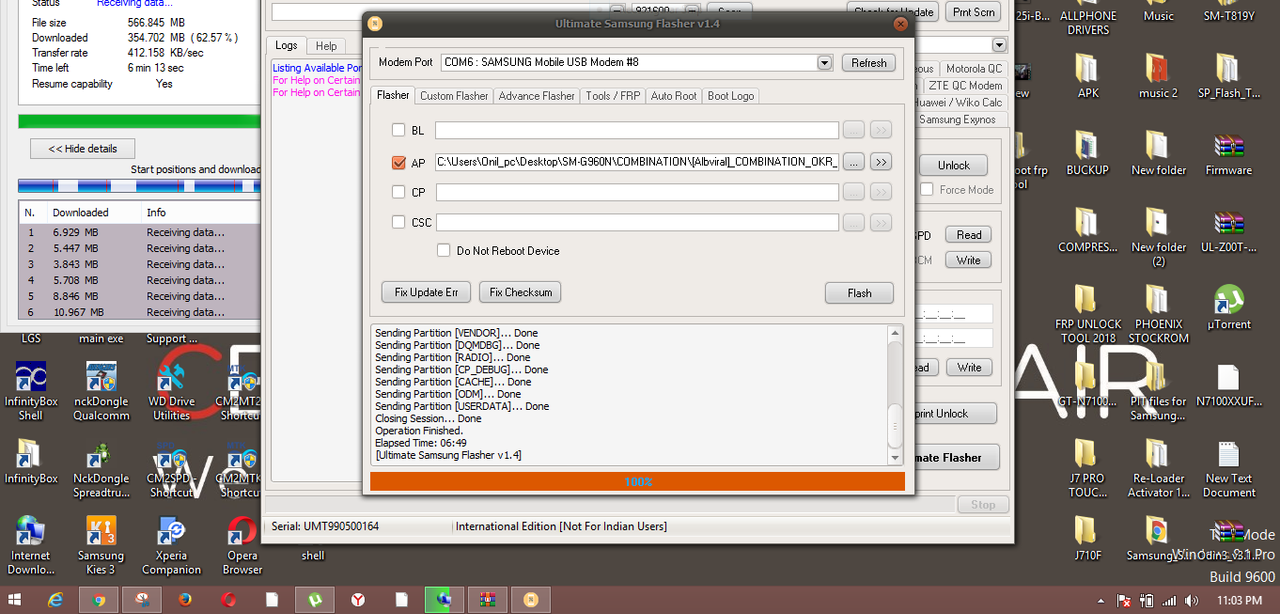Switch to WinRAR in taskbar
The image size is (1280, 614).
click(x=487, y=600)
